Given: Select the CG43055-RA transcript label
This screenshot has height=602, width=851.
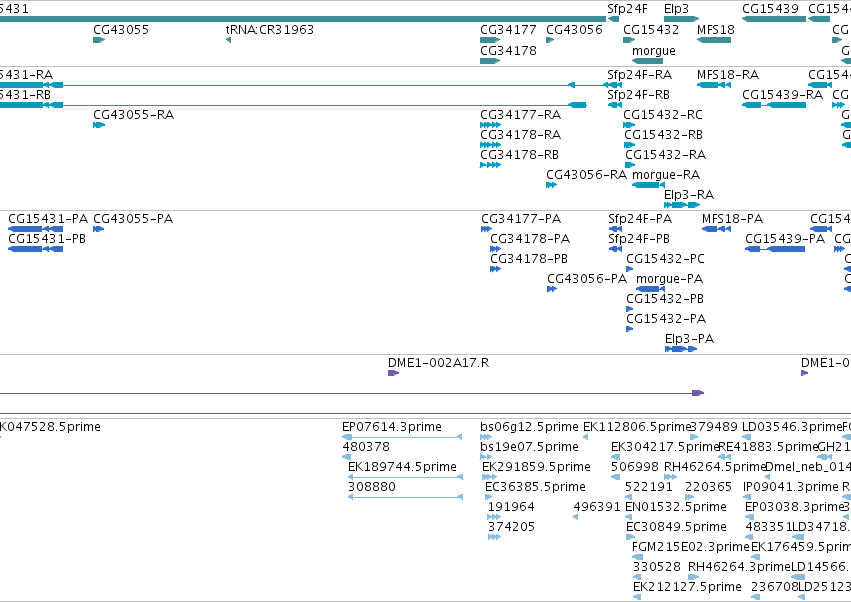Looking at the screenshot, I should tap(134, 115).
